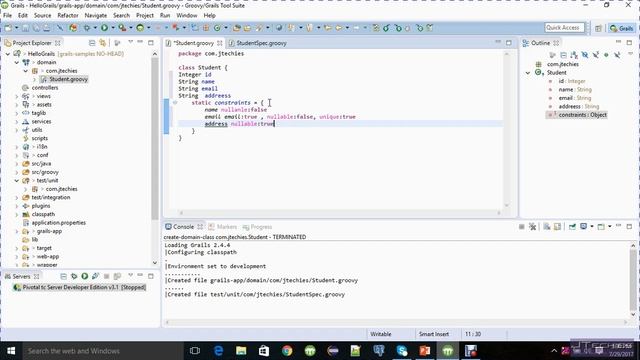This screenshot has width=640, height=360.
Task: Toggle Hide Local Types in Outline
Action: [617, 55]
